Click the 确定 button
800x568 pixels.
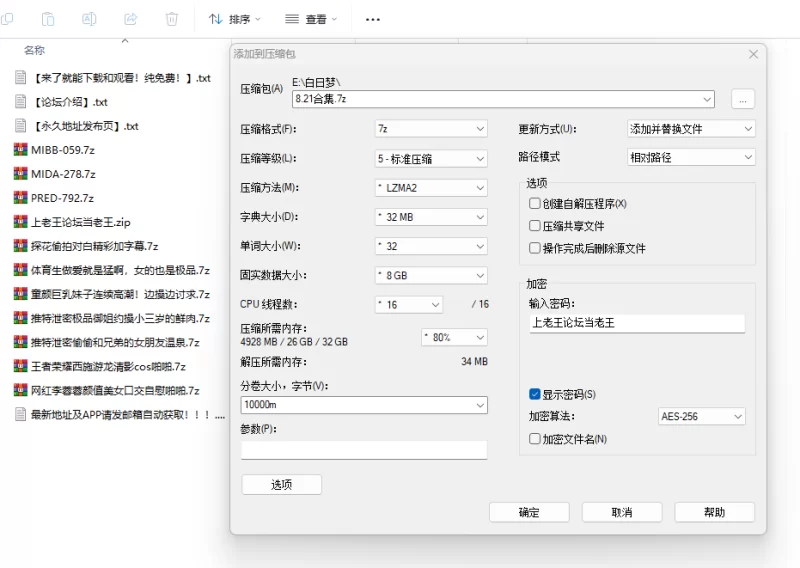click(x=529, y=512)
